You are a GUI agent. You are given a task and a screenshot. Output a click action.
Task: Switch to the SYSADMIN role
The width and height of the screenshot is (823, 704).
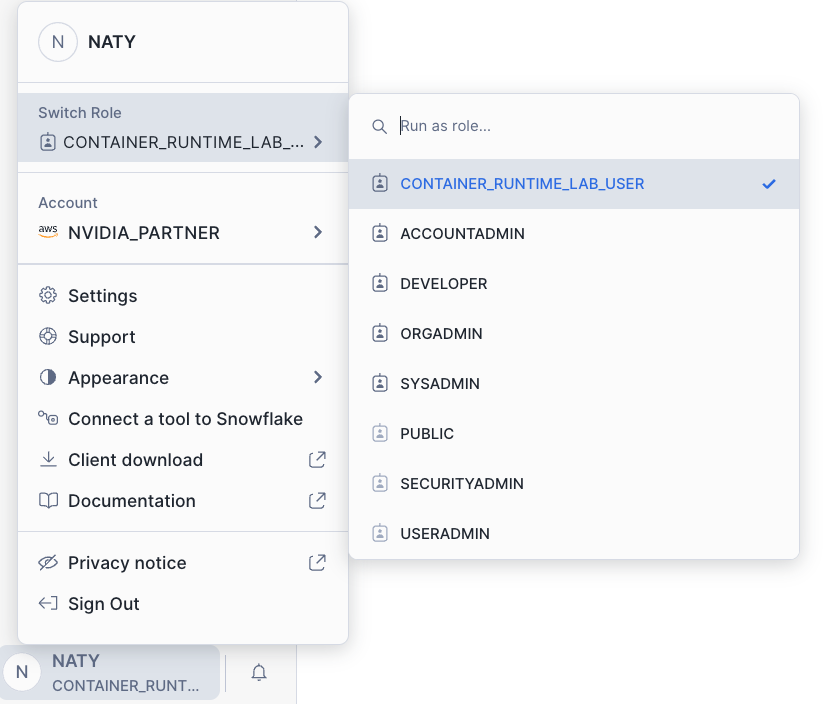(574, 383)
